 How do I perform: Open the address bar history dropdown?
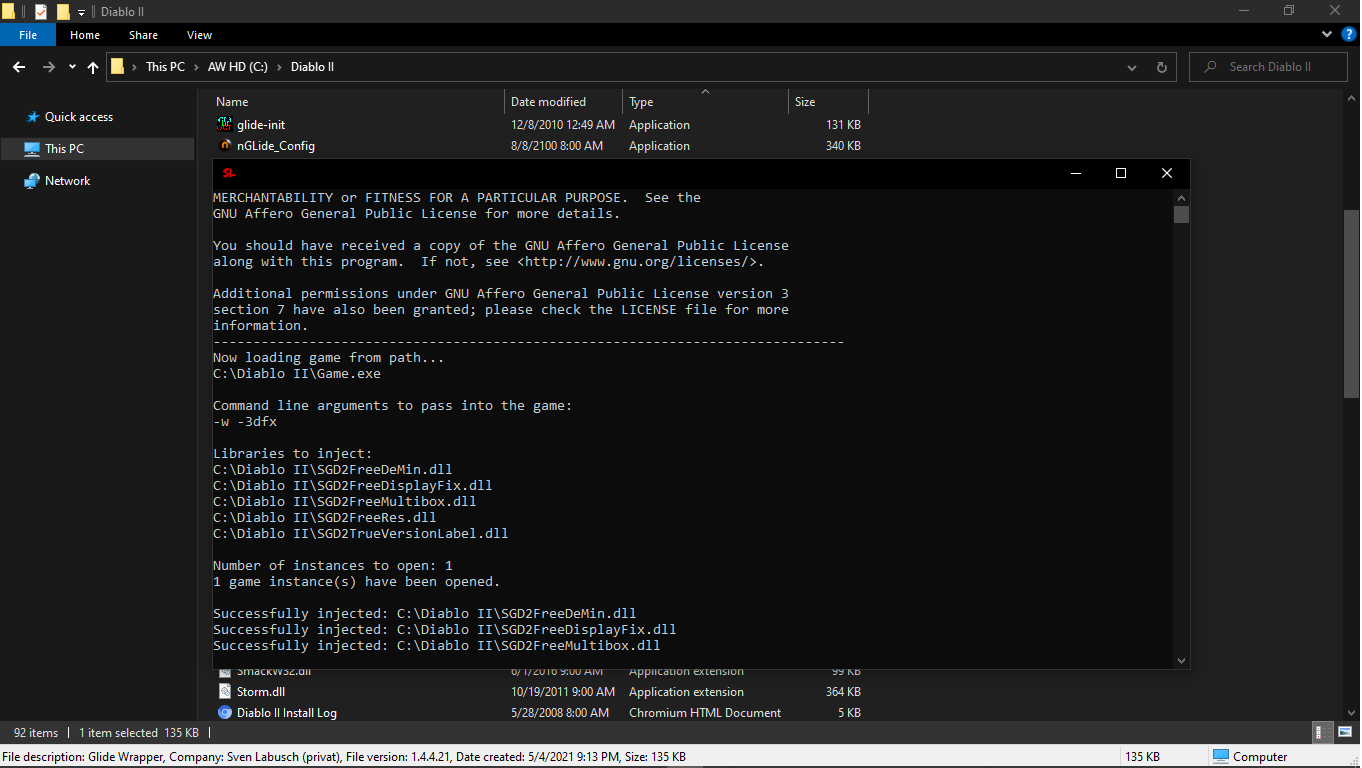click(x=1131, y=66)
